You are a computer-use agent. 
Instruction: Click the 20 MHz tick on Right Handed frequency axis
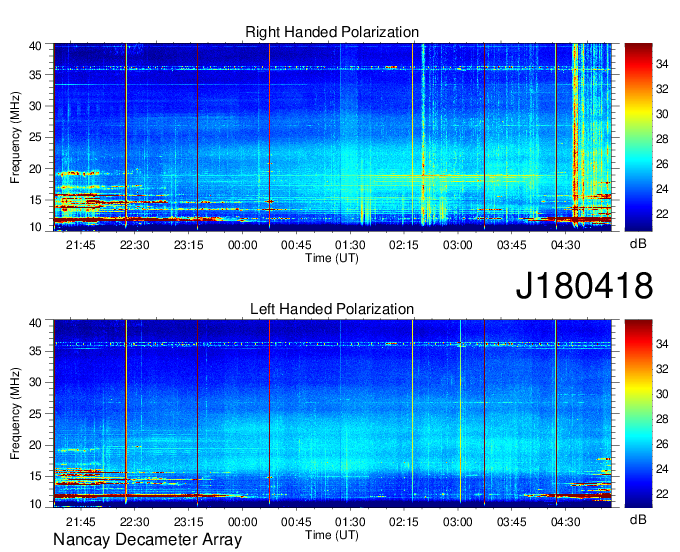pos(35,169)
